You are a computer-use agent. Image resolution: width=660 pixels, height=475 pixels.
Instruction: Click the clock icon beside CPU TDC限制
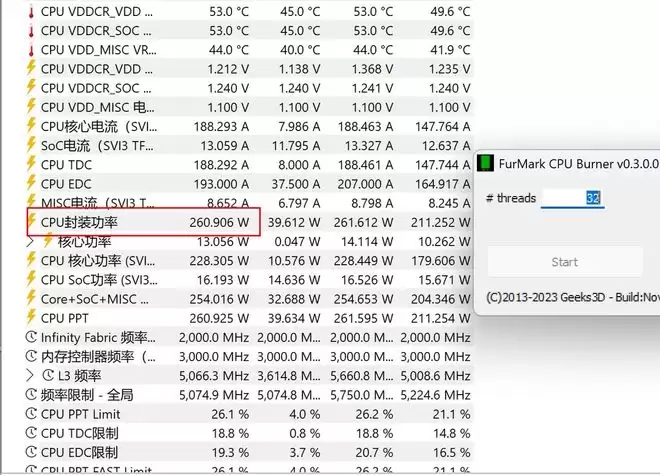click(30, 433)
